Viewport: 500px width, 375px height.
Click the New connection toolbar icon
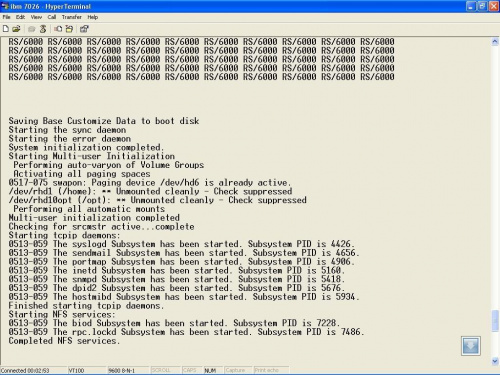6,29
